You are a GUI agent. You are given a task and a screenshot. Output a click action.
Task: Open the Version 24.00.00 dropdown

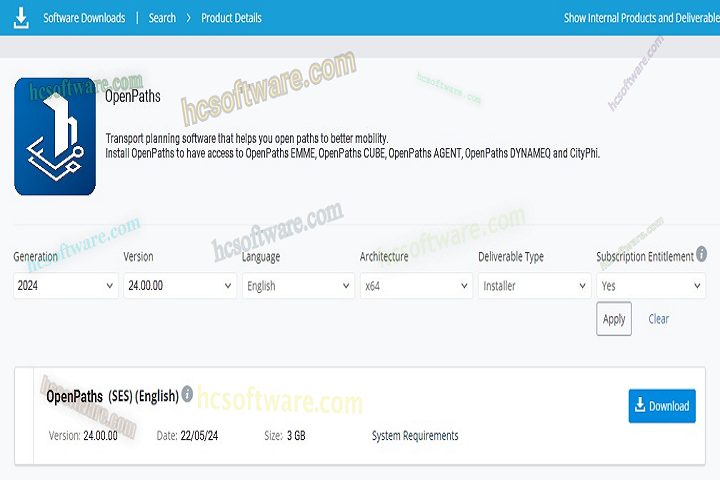coord(180,286)
